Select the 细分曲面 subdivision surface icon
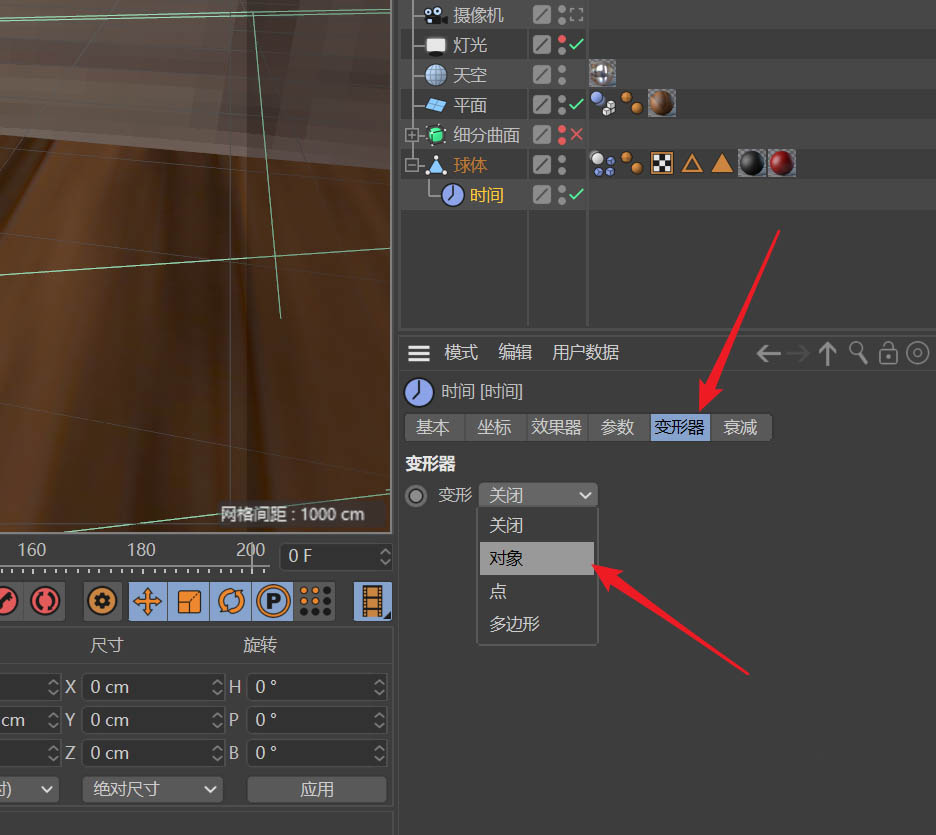This screenshot has height=835, width=936. tap(434, 134)
